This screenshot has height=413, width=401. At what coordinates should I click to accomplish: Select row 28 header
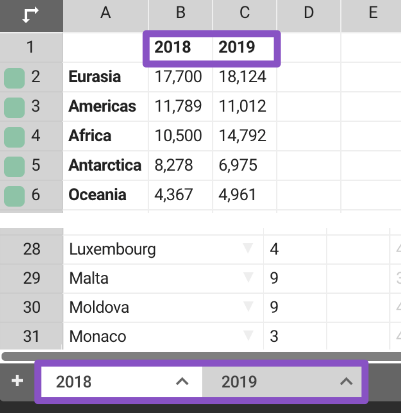coord(32,249)
